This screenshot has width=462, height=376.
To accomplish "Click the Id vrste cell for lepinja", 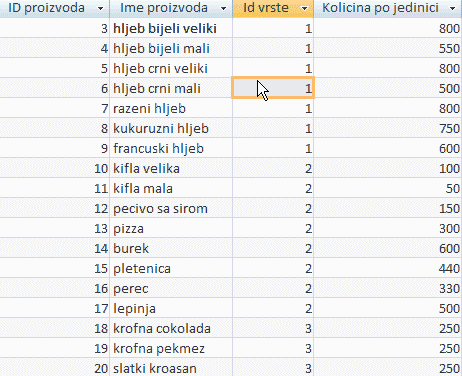I will (x=273, y=308).
